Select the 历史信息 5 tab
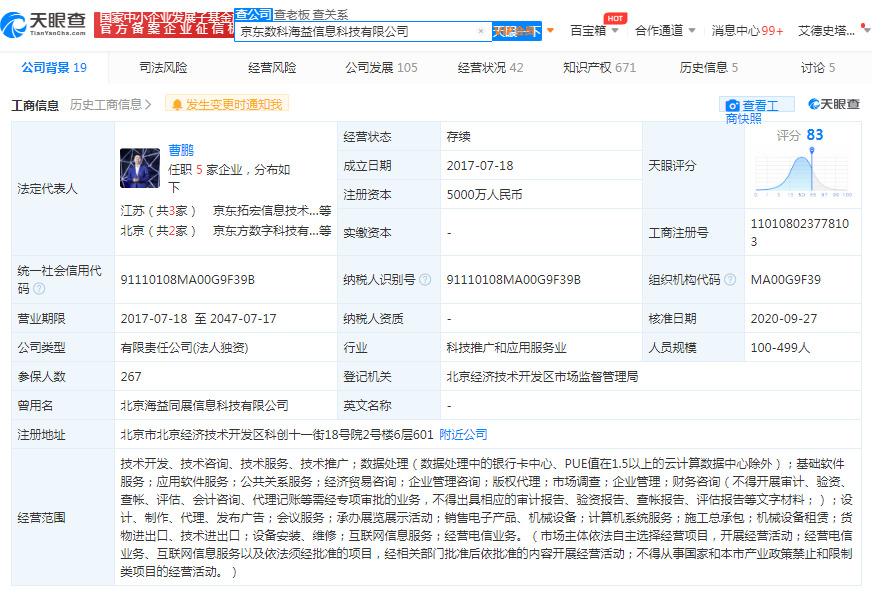 tap(708, 68)
